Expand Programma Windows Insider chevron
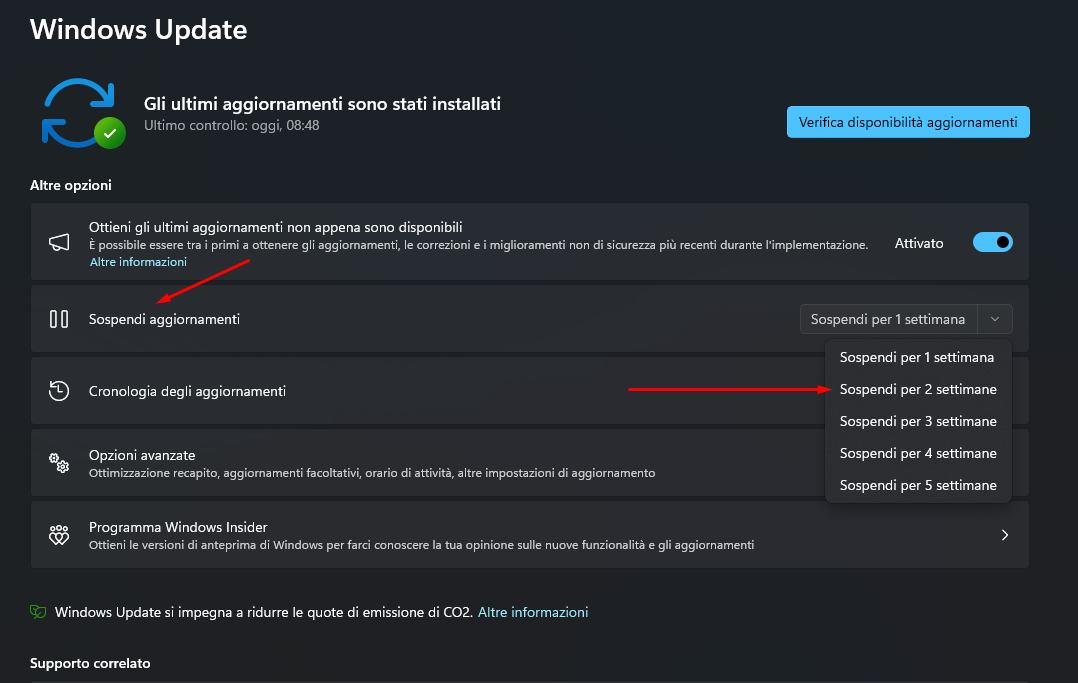 (x=1004, y=535)
